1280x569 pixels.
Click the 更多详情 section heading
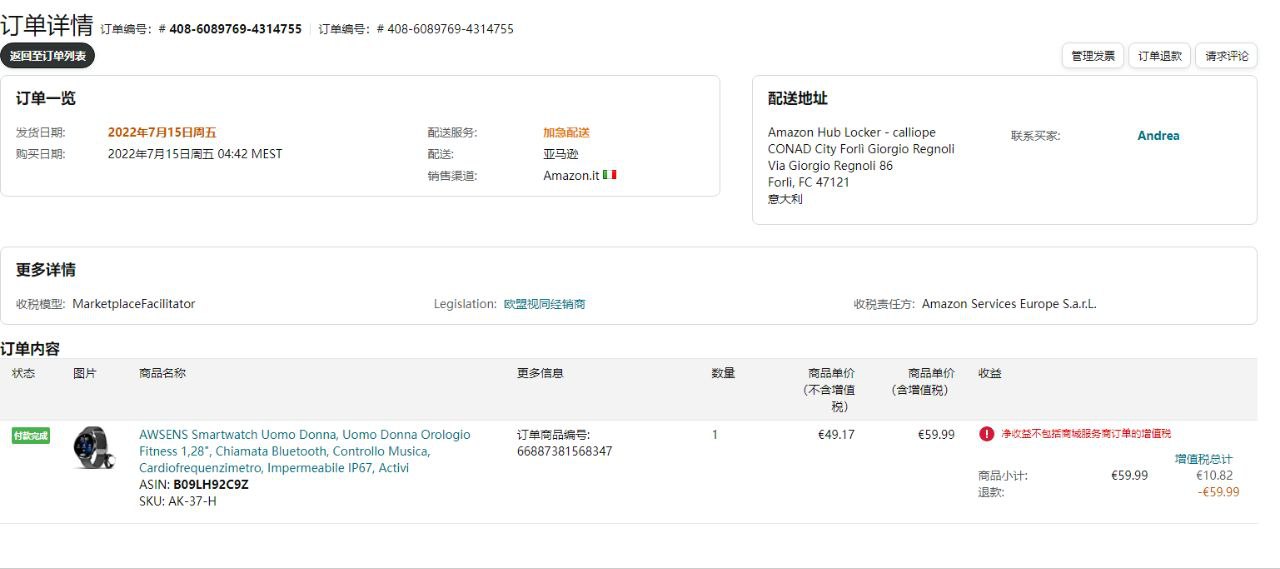tap(46, 270)
